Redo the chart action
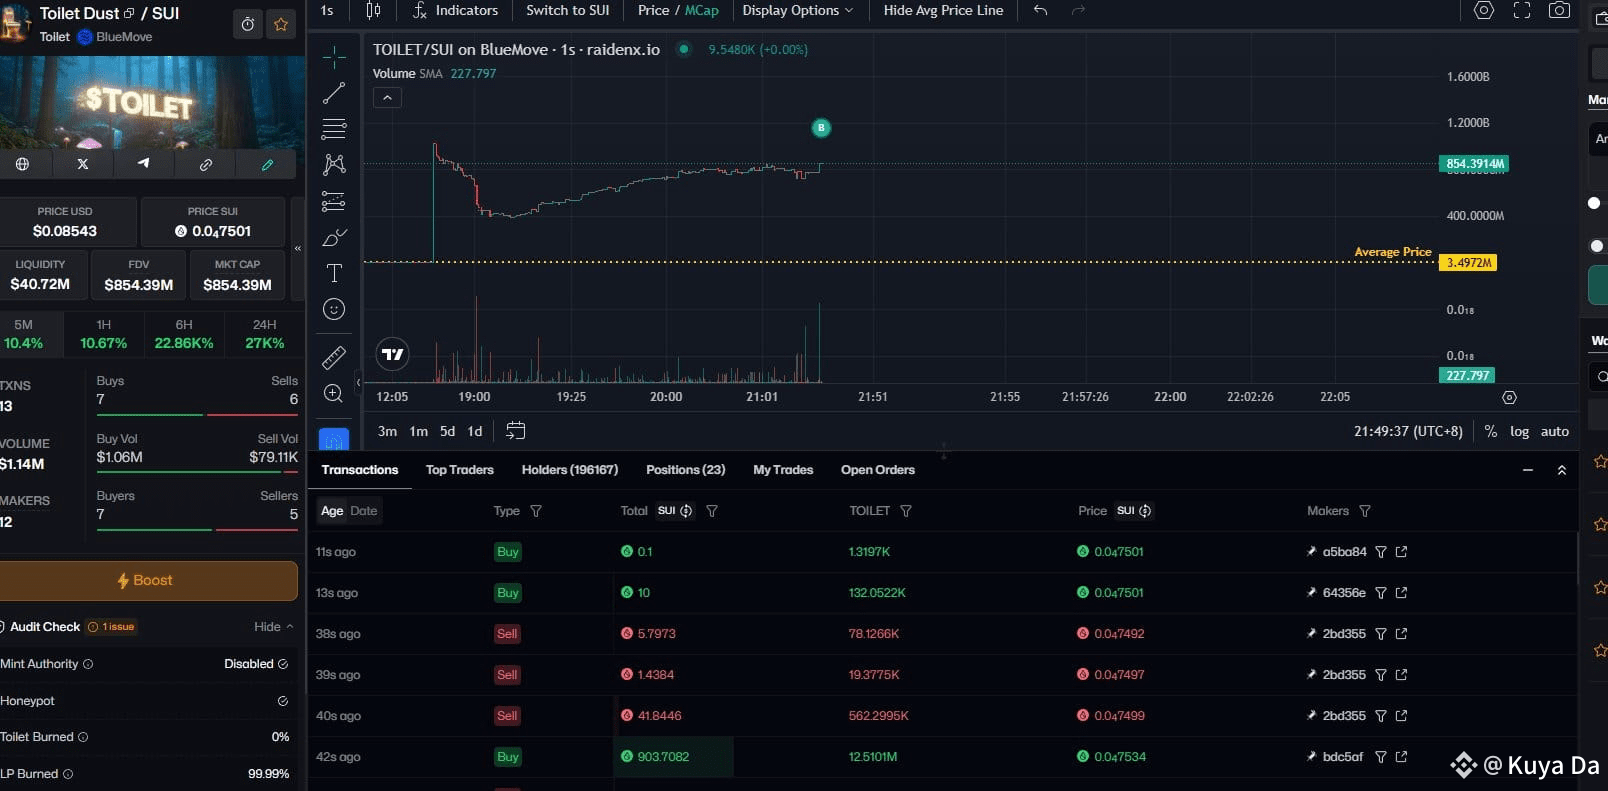The width and height of the screenshot is (1608, 791). click(x=1078, y=10)
